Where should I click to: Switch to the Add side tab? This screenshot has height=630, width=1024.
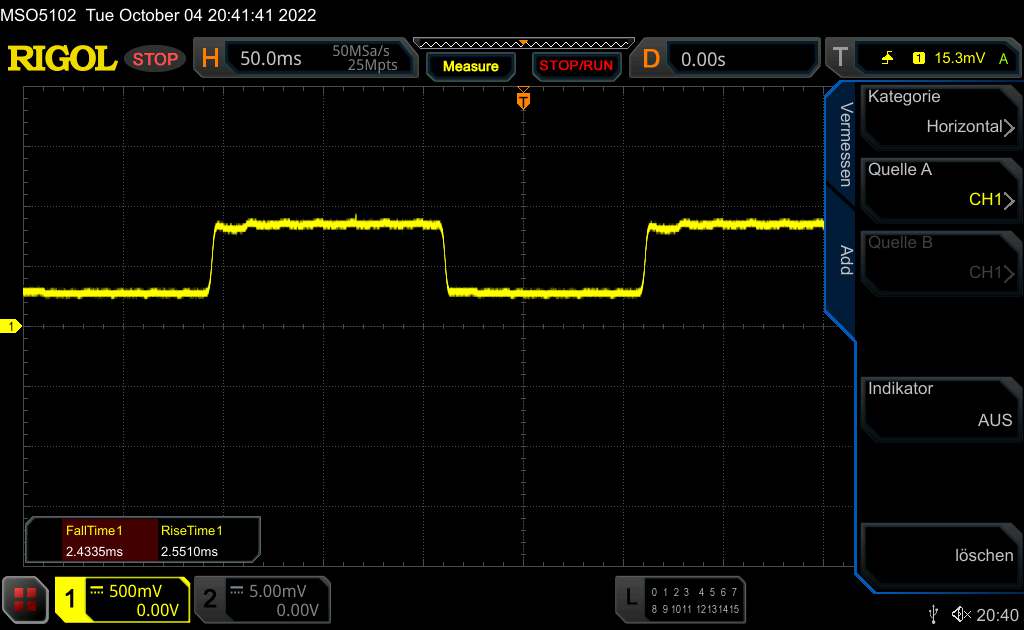tap(844, 260)
